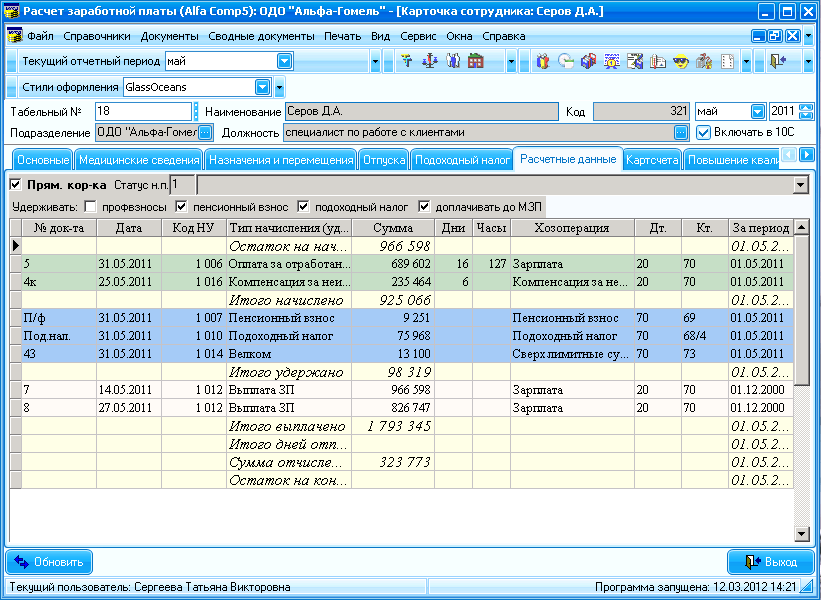Click the open book toolbar icon
821x600 pixels.
(658, 61)
